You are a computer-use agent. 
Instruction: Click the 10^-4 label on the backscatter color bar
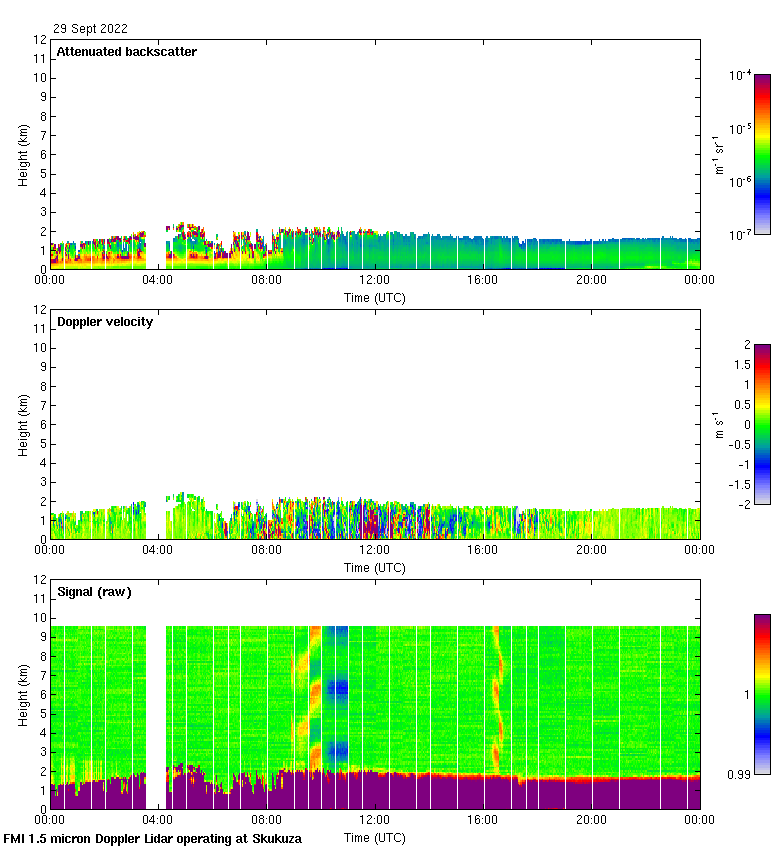click(739, 76)
